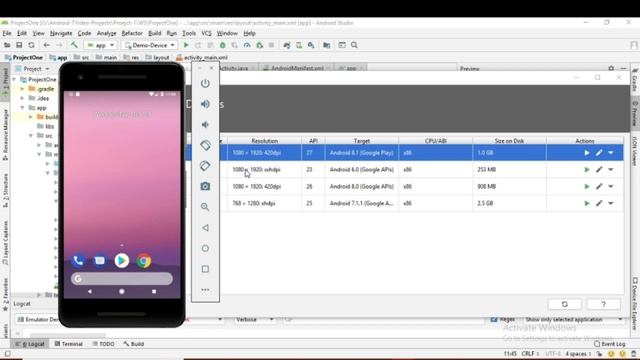Image resolution: width=640 pixels, height=360 pixels.
Task: Open the Demo-Device target dropdown
Action: [150, 45]
